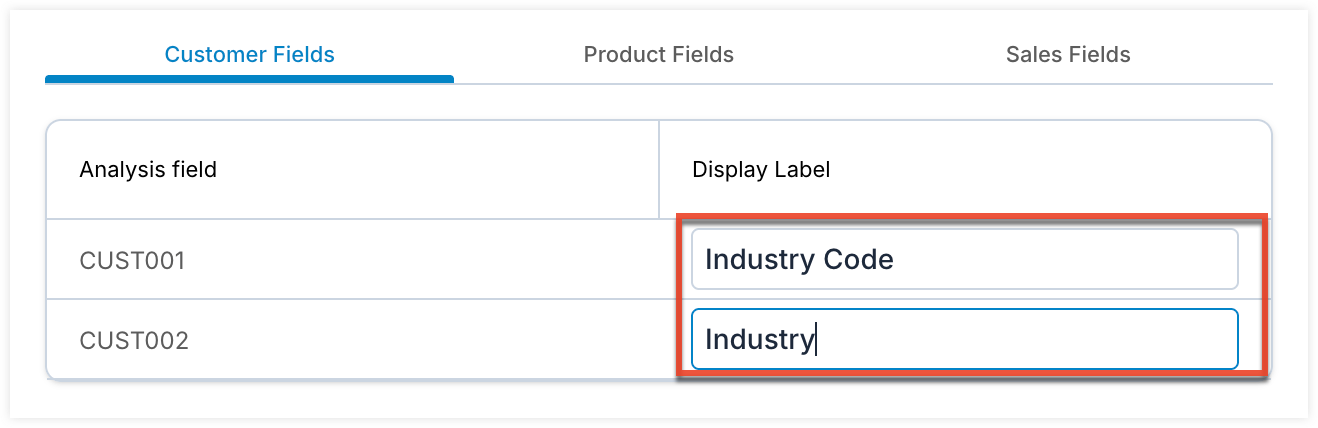Click the Customer Fields tab label text
This screenshot has height=428, width=1318.
click(249, 55)
